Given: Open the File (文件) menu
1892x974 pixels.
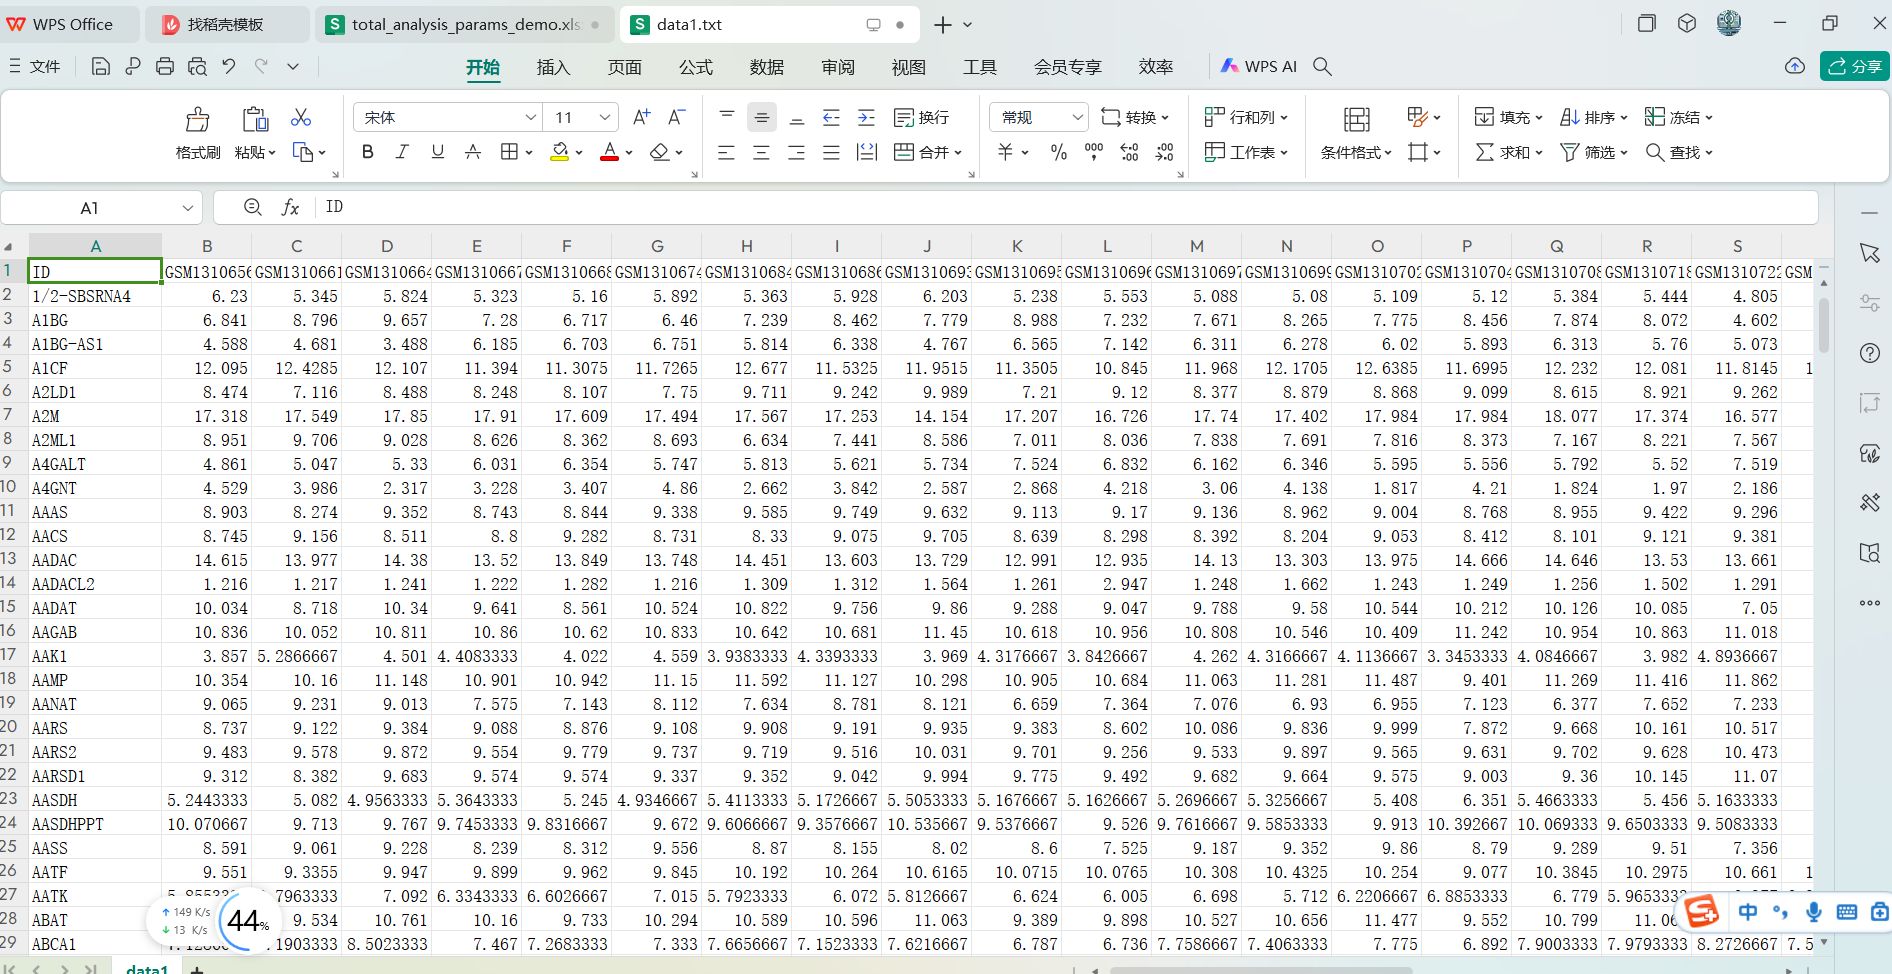Looking at the screenshot, I should click(x=35, y=66).
